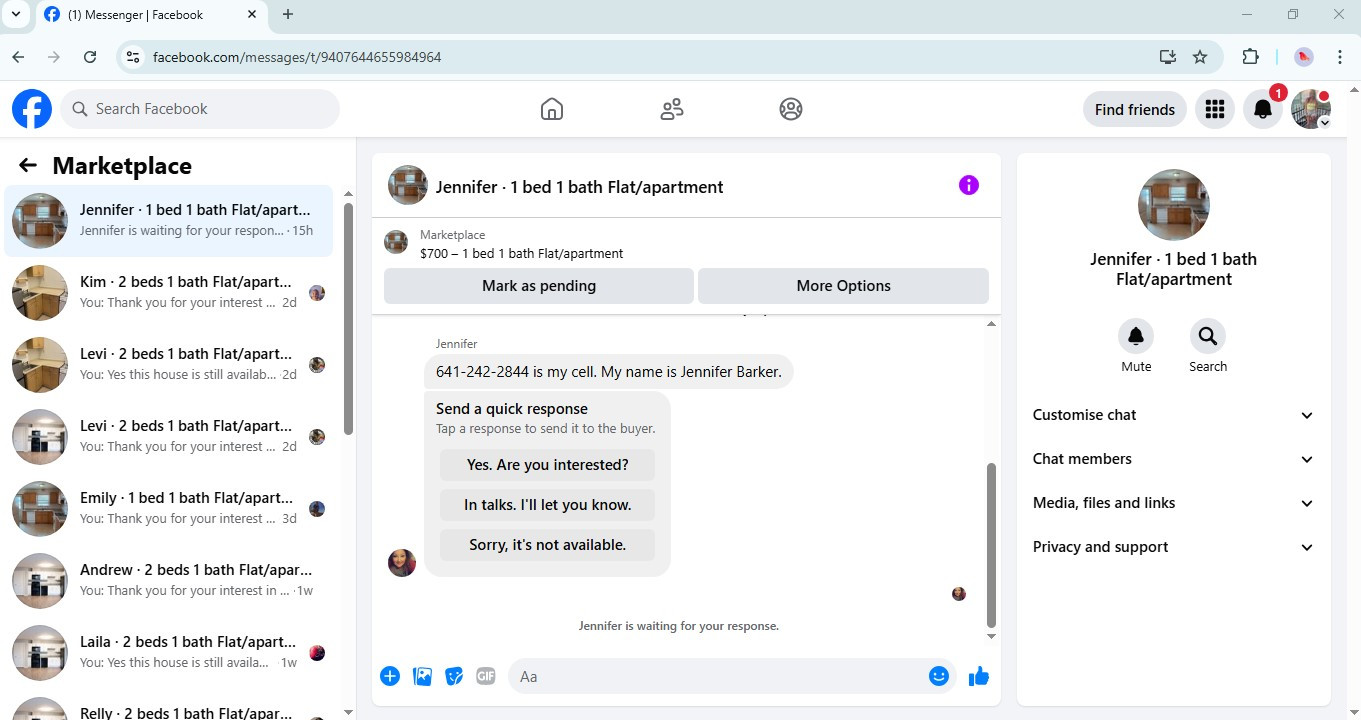The image size is (1361, 720).
Task: Open the Facebook home logo
Action: tap(32, 109)
